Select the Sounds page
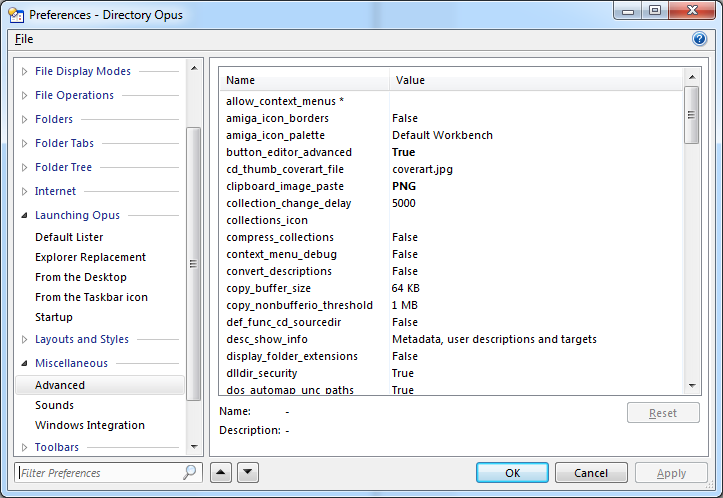723x498 pixels. point(54,405)
